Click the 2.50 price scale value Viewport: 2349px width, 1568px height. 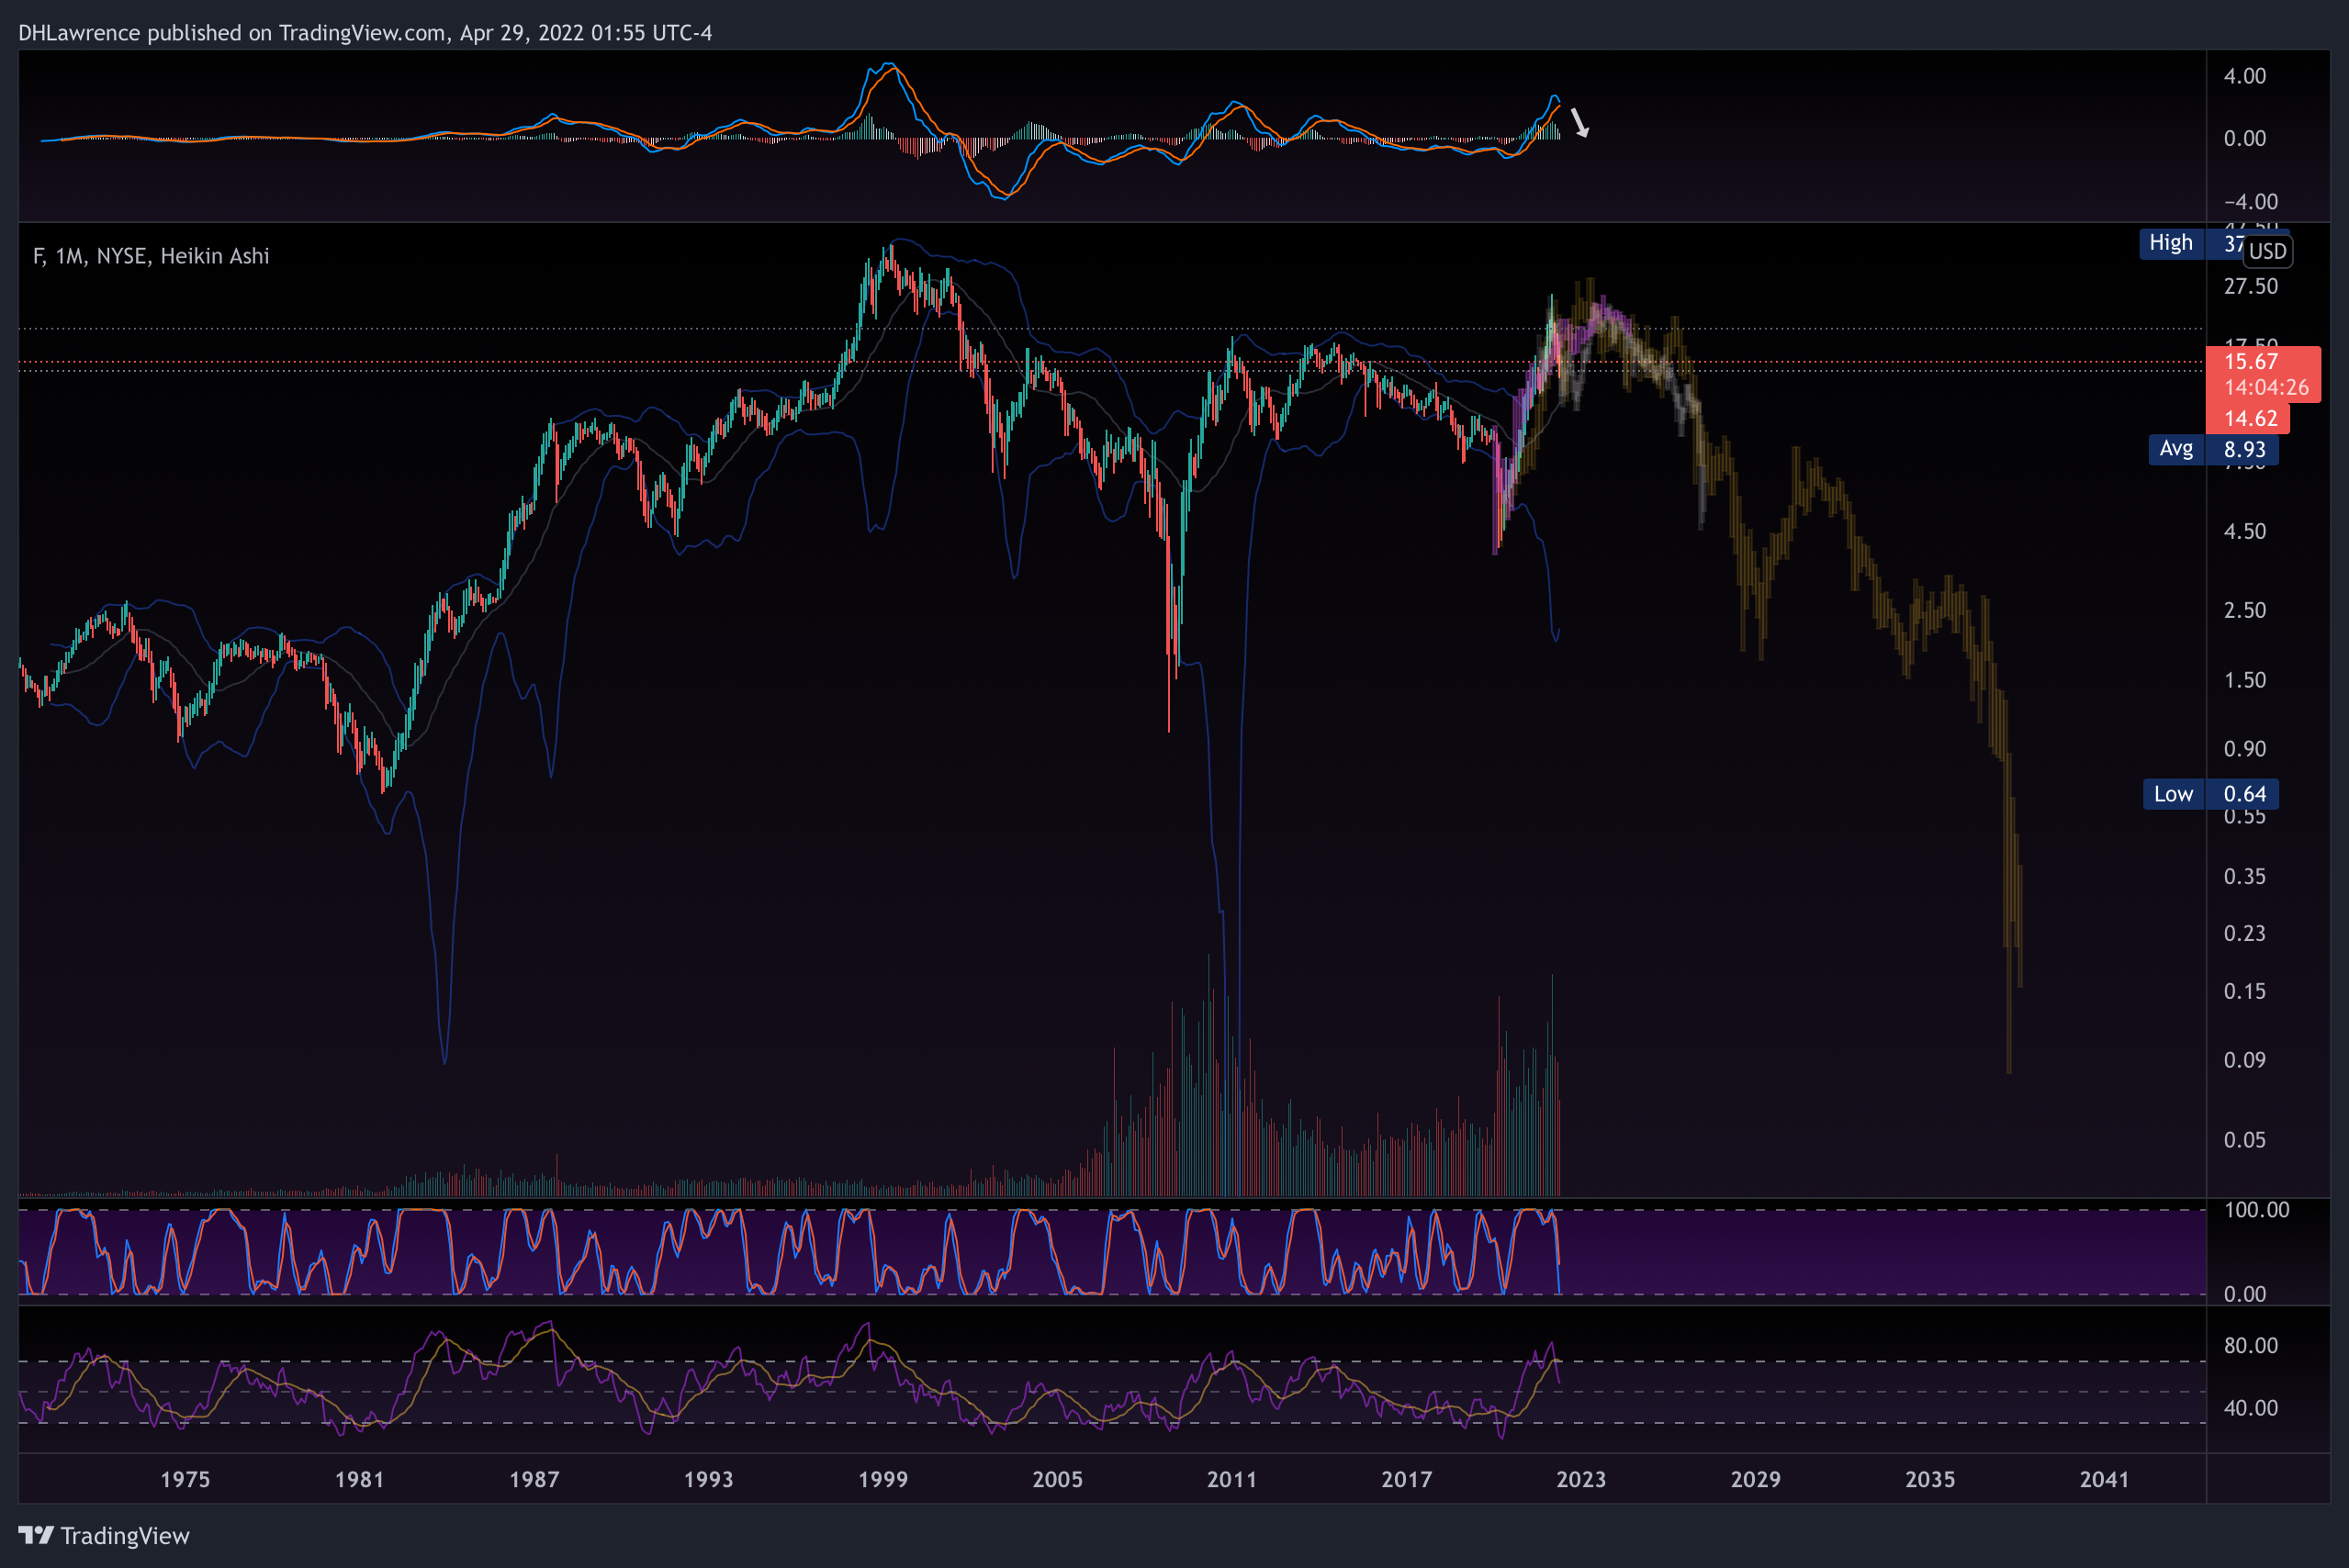[2244, 610]
